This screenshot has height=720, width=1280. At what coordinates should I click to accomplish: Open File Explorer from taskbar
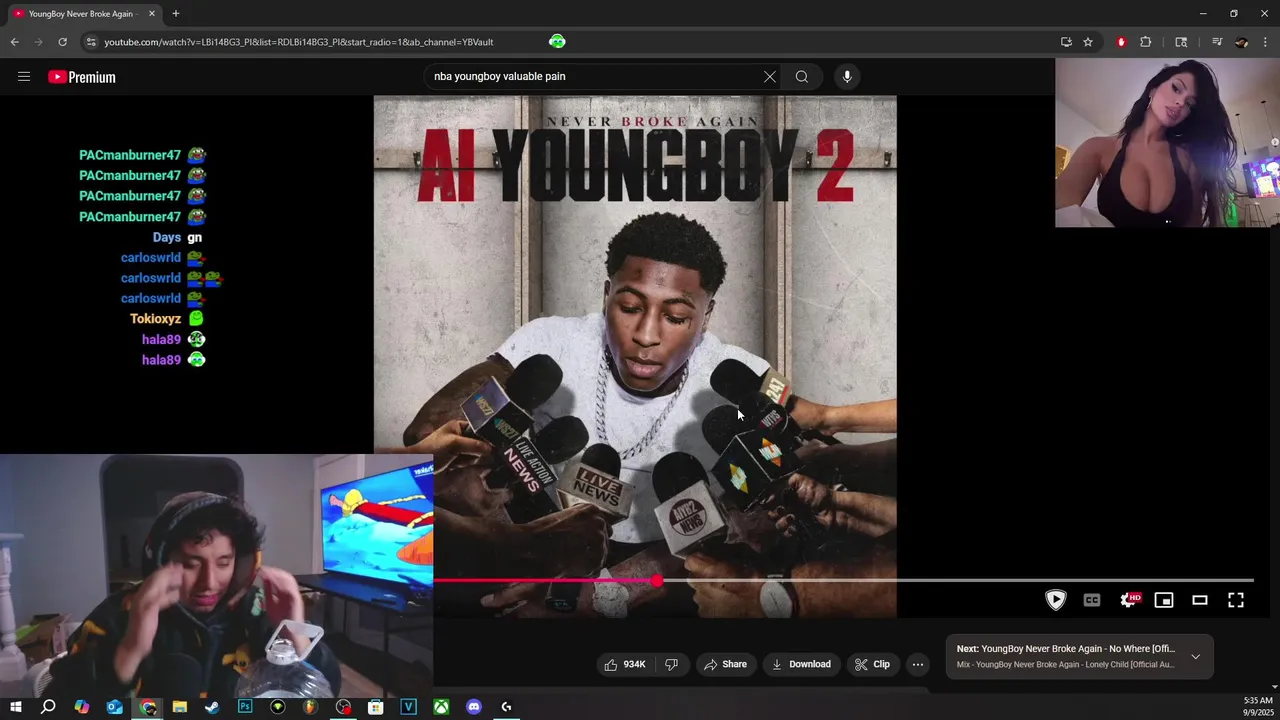pos(179,707)
